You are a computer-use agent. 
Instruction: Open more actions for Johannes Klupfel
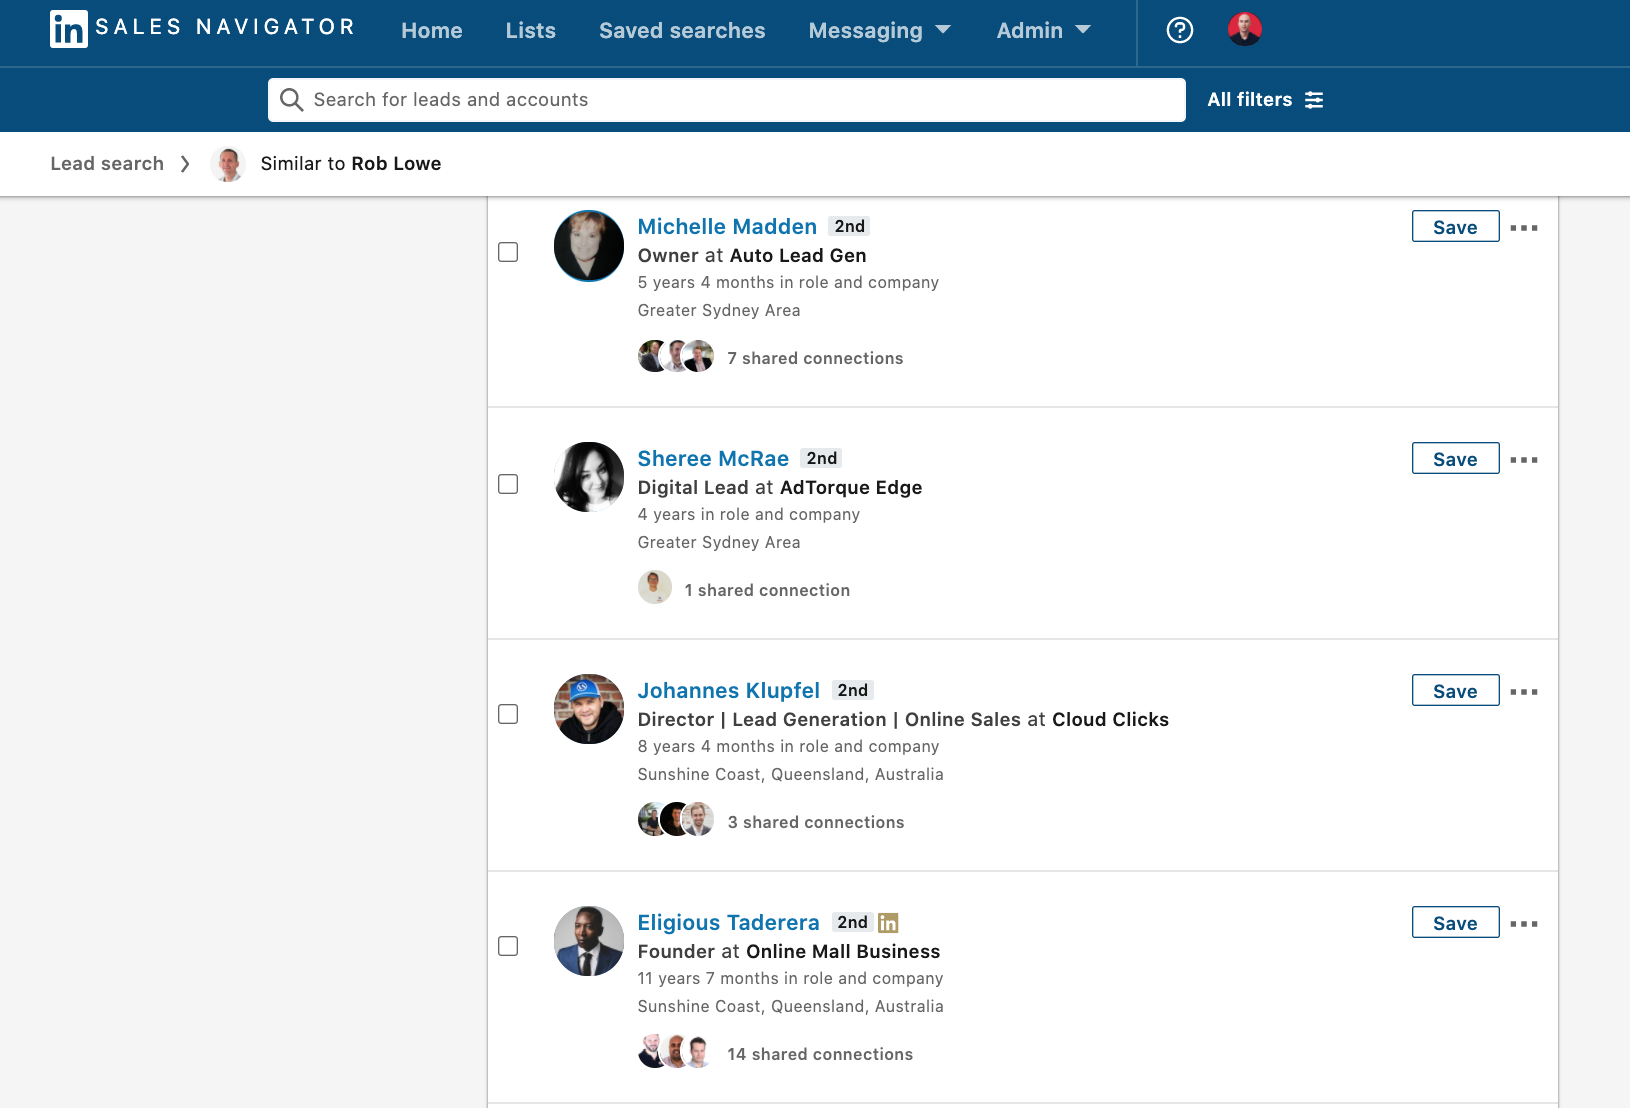tap(1524, 692)
